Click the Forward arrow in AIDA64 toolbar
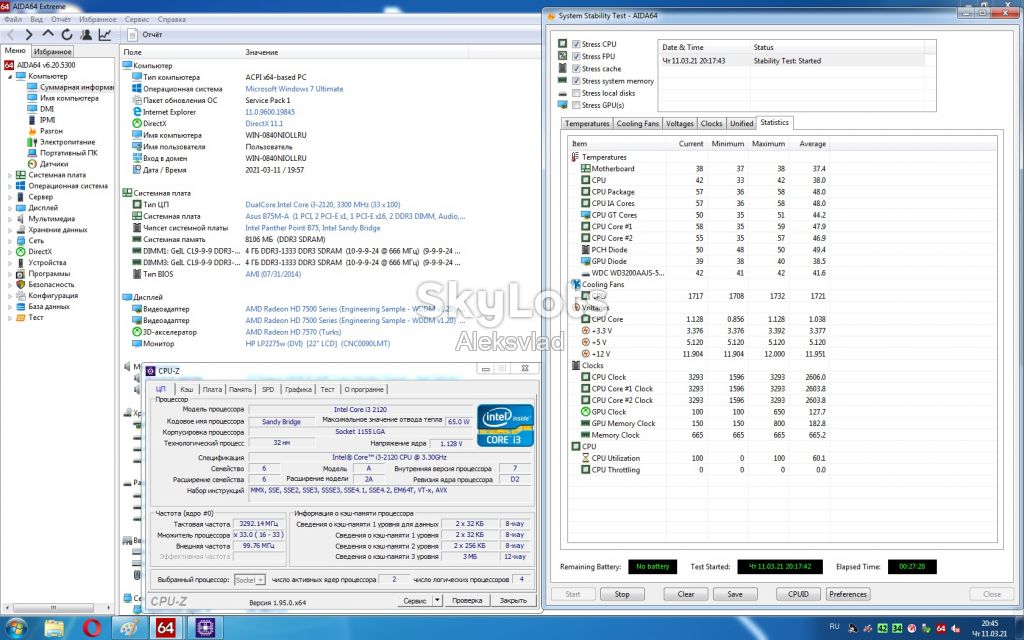 [29, 35]
